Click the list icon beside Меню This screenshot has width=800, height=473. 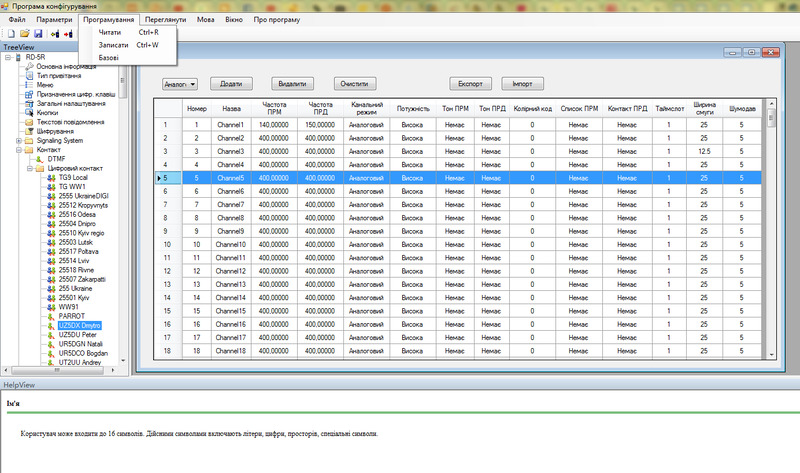point(29,85)
